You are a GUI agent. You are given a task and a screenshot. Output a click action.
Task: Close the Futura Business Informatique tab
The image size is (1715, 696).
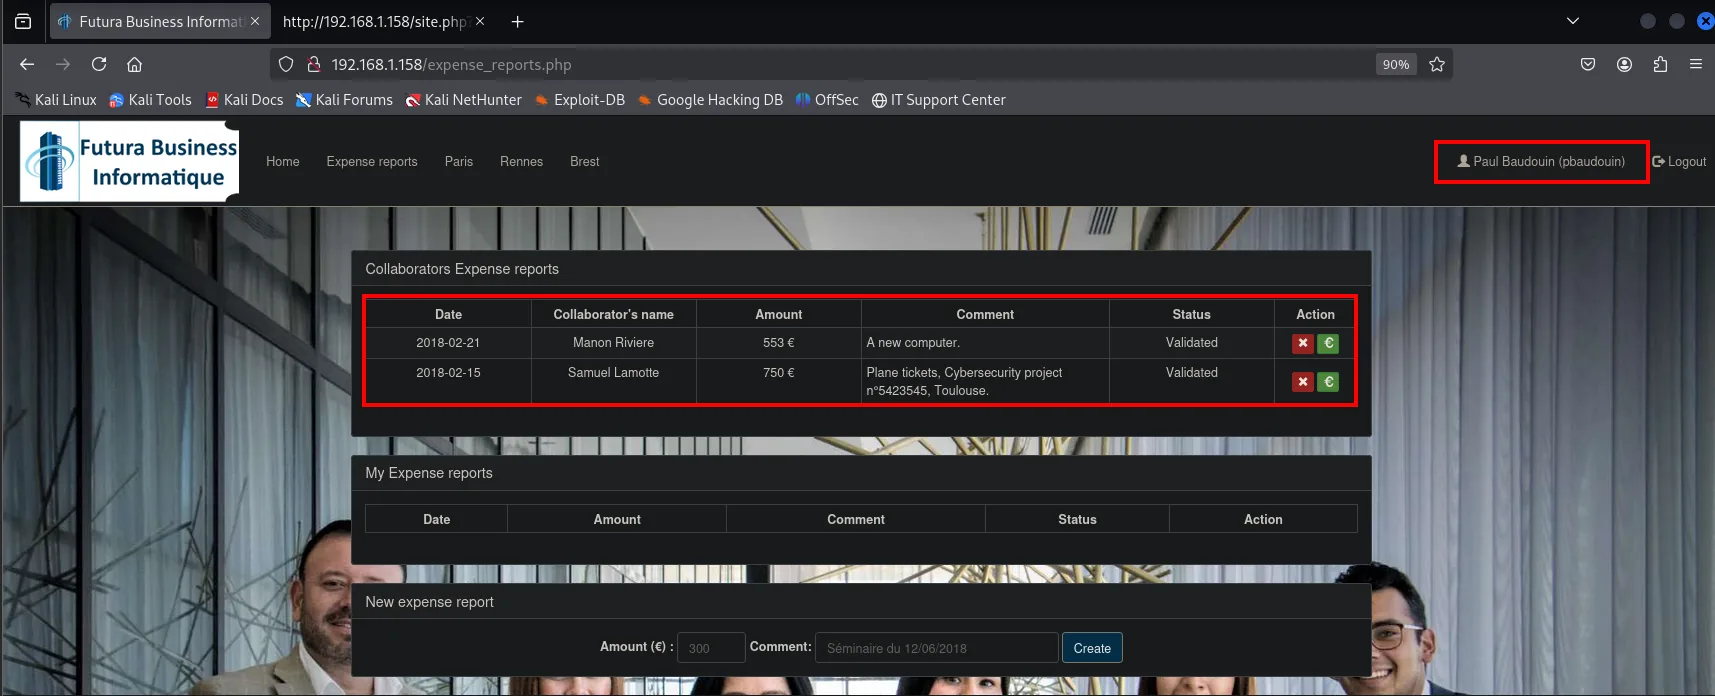coord(255,21)
